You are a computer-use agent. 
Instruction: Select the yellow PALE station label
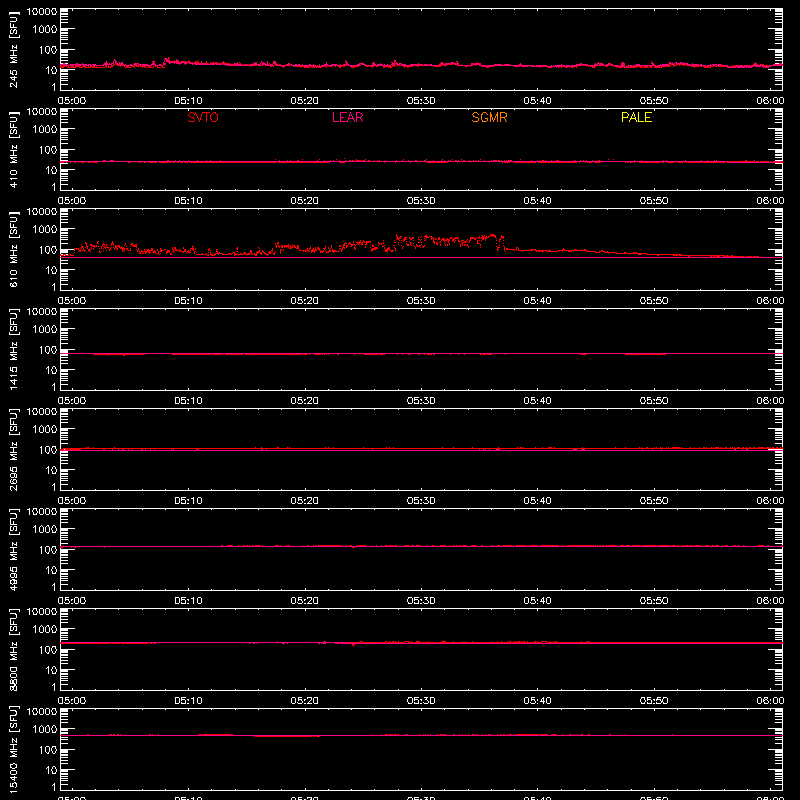point(636,117)
